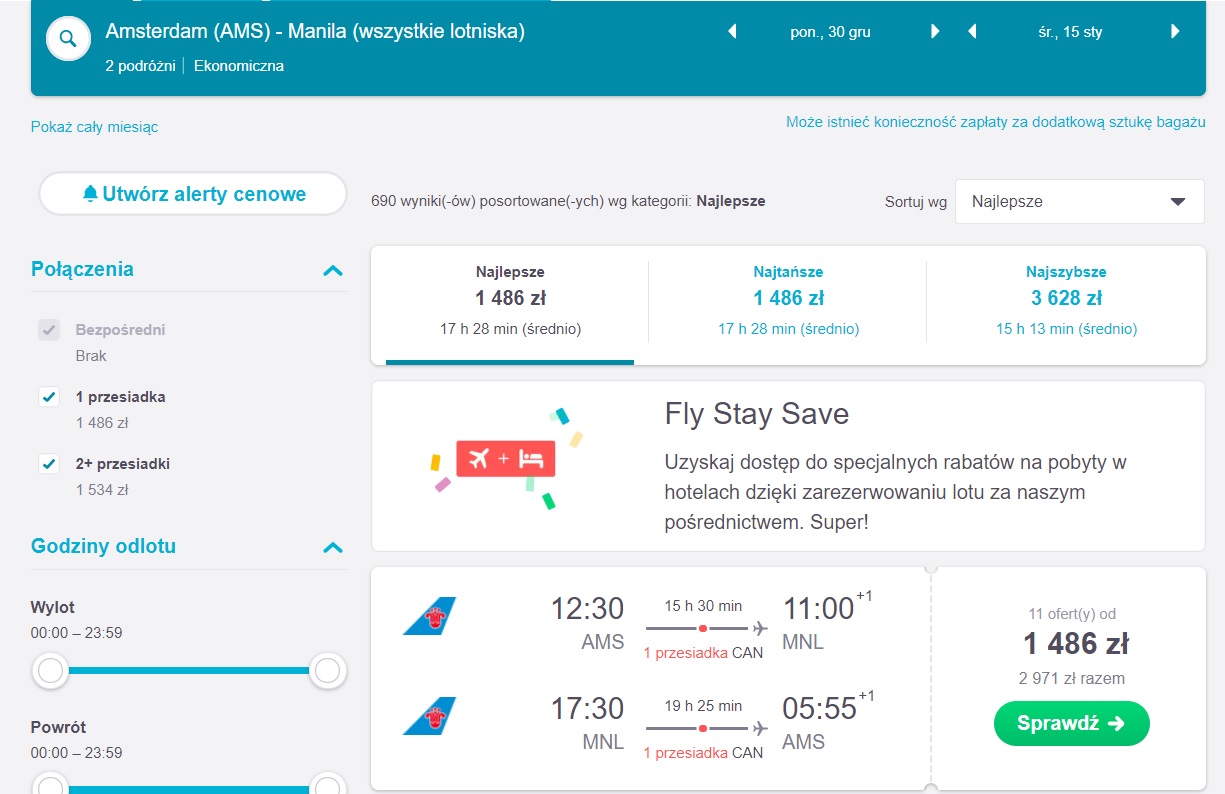Click China Southern logo on outbound flight
1225x794 pixels.
pyautogui.click(x=429, y=616)
